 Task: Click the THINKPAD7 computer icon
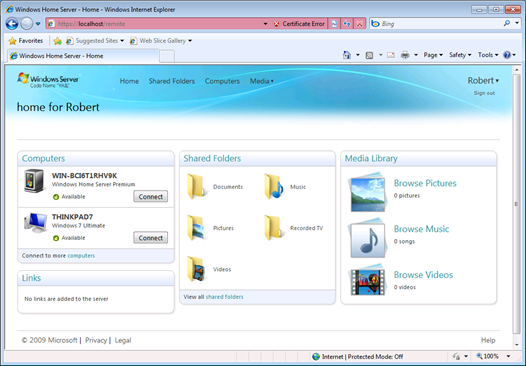click(x=35, y=222)
